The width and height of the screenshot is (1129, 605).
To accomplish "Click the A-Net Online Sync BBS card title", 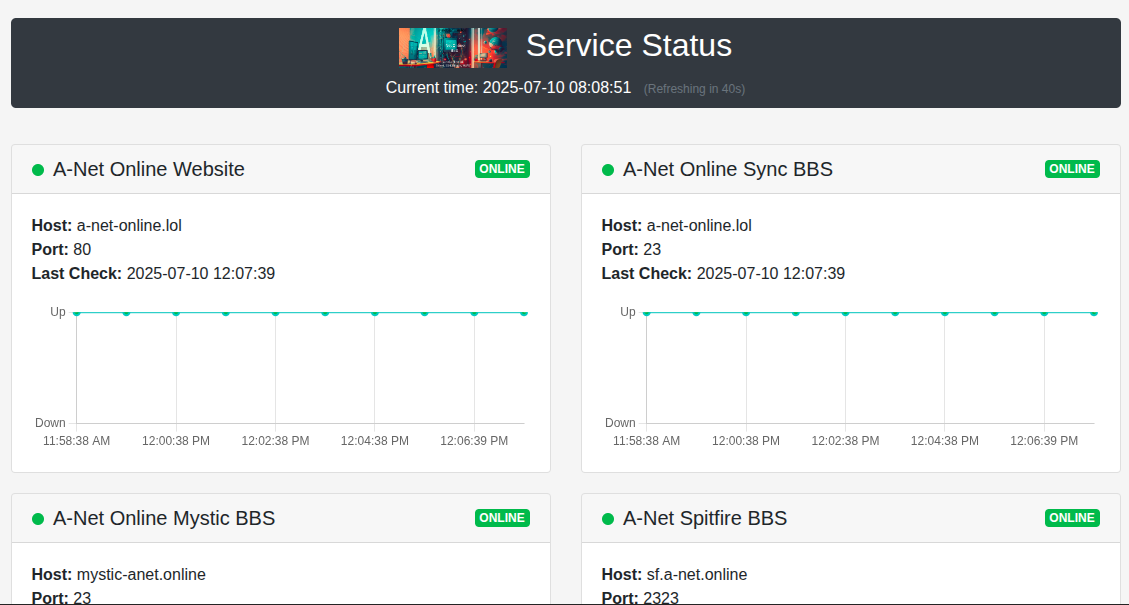I will coord(728,169).
